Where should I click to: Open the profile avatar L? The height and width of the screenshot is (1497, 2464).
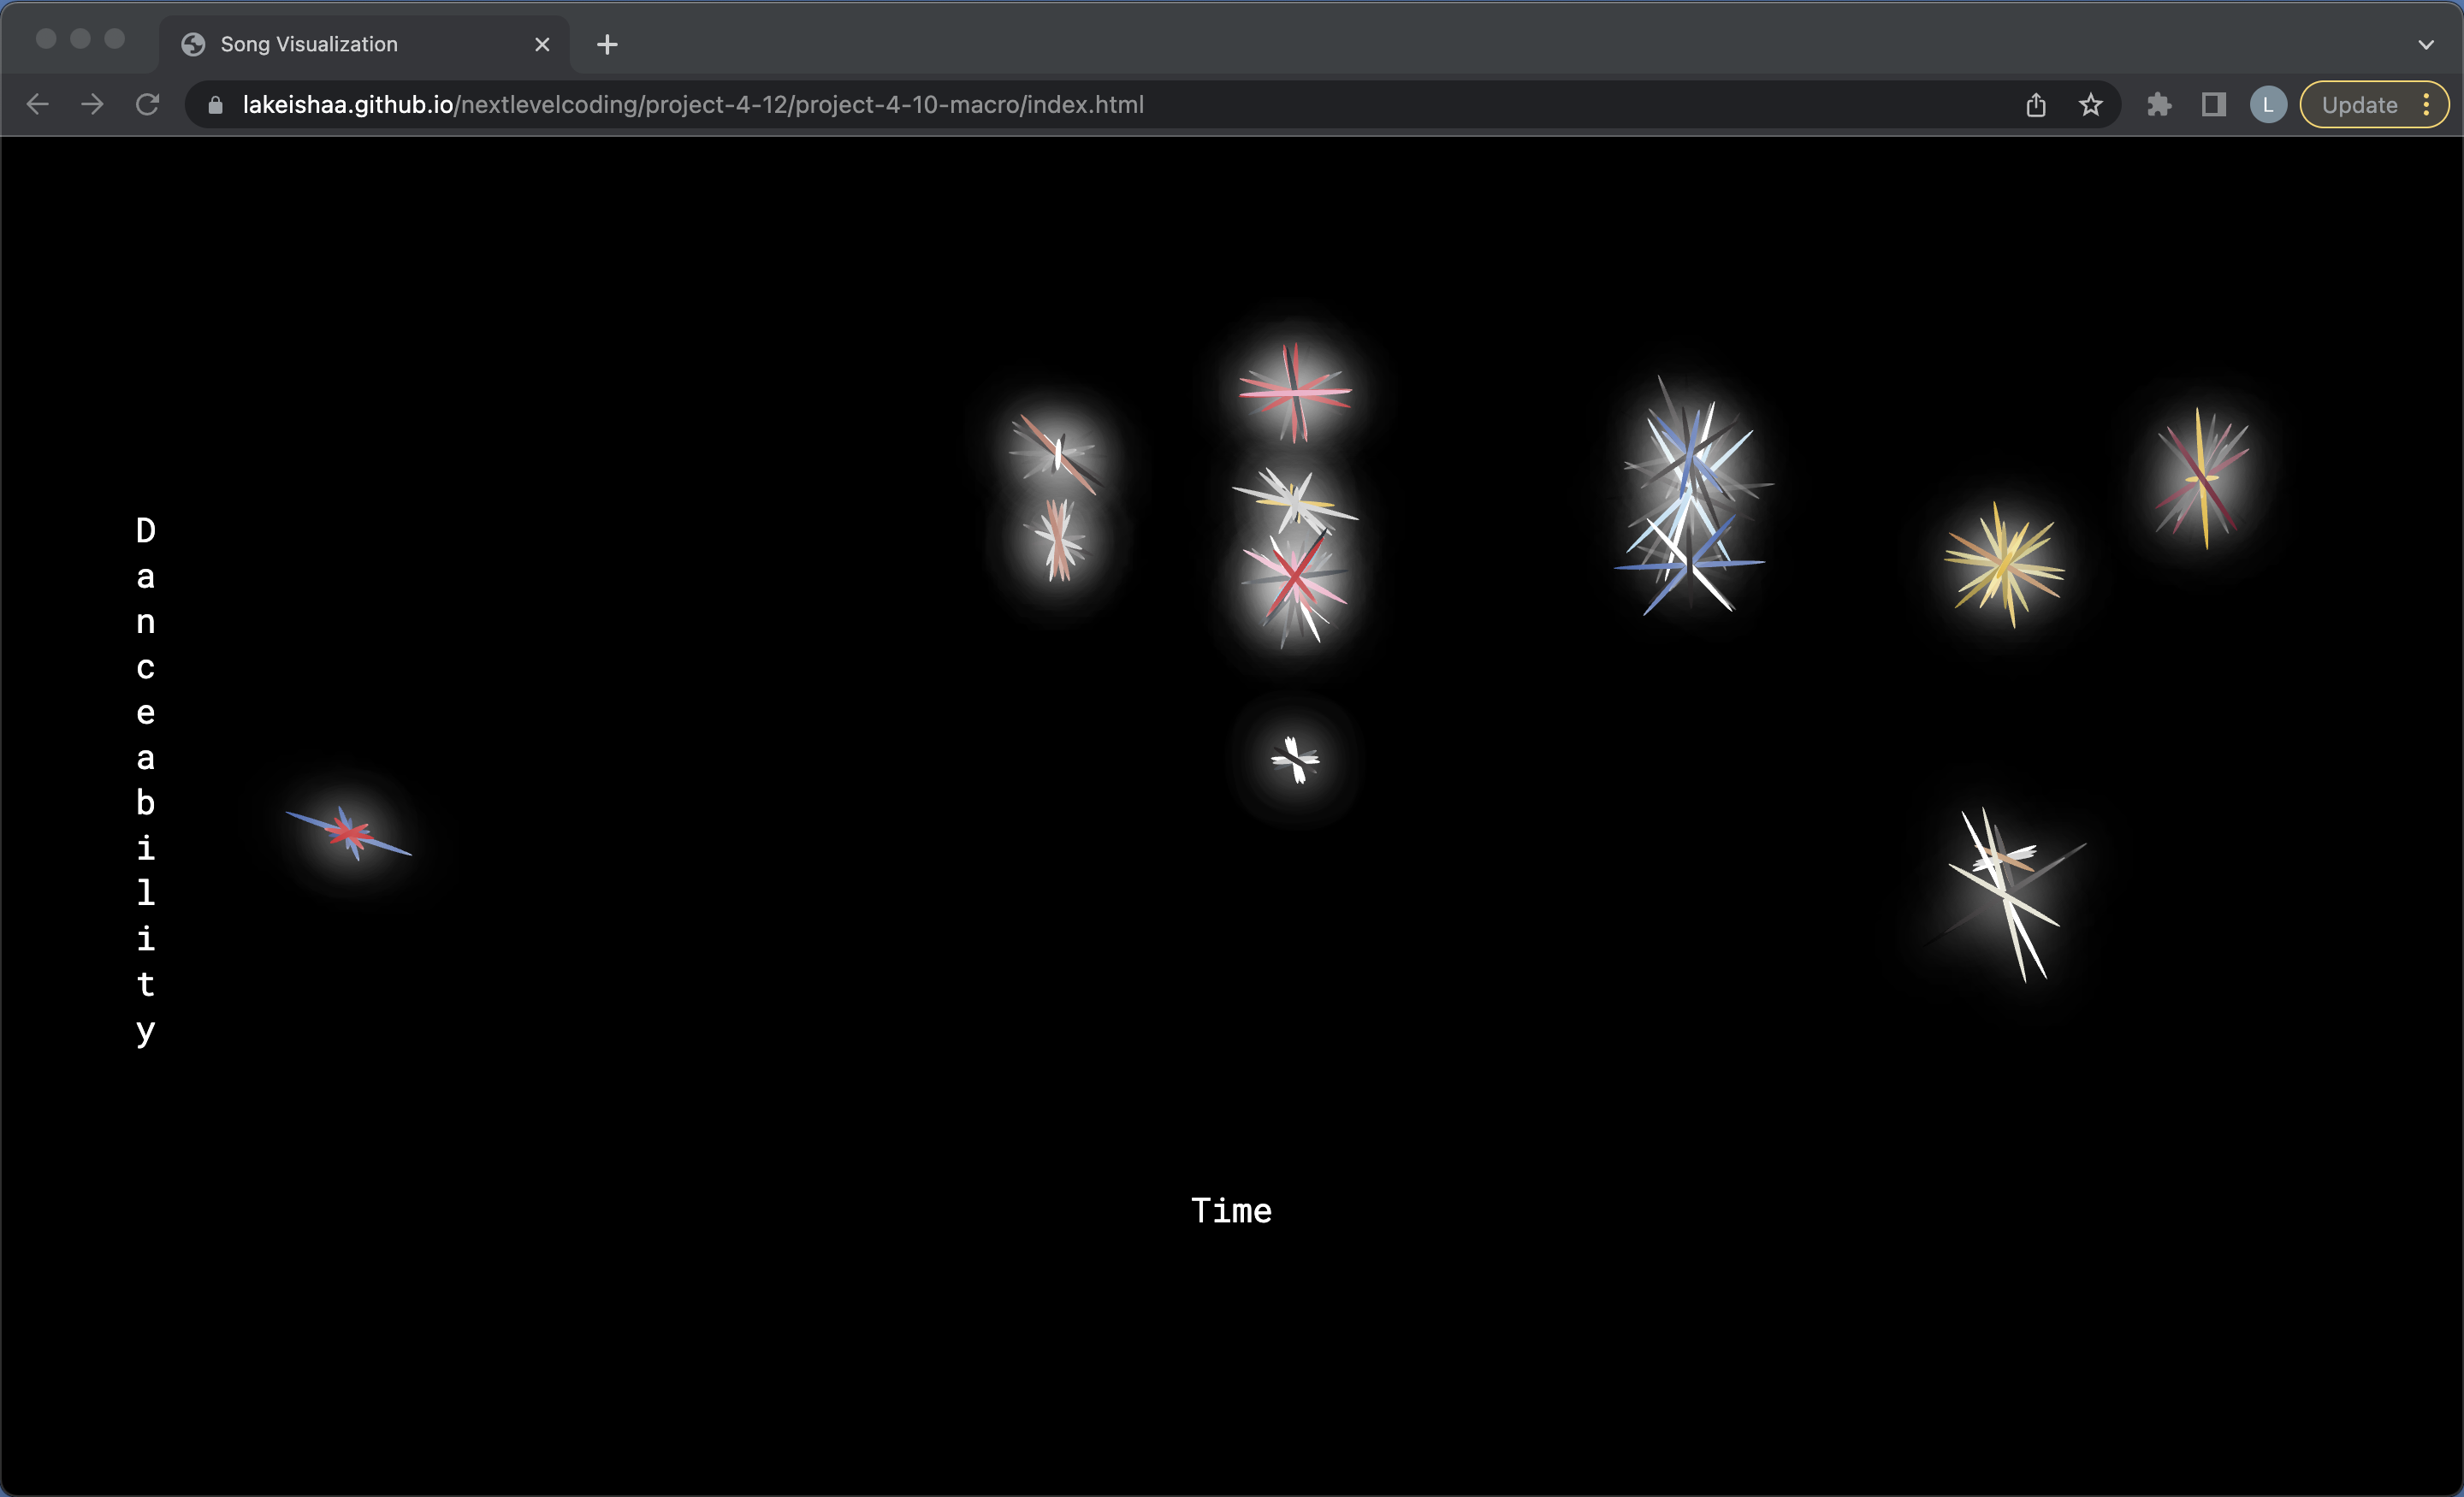(x=2267, y=105)
